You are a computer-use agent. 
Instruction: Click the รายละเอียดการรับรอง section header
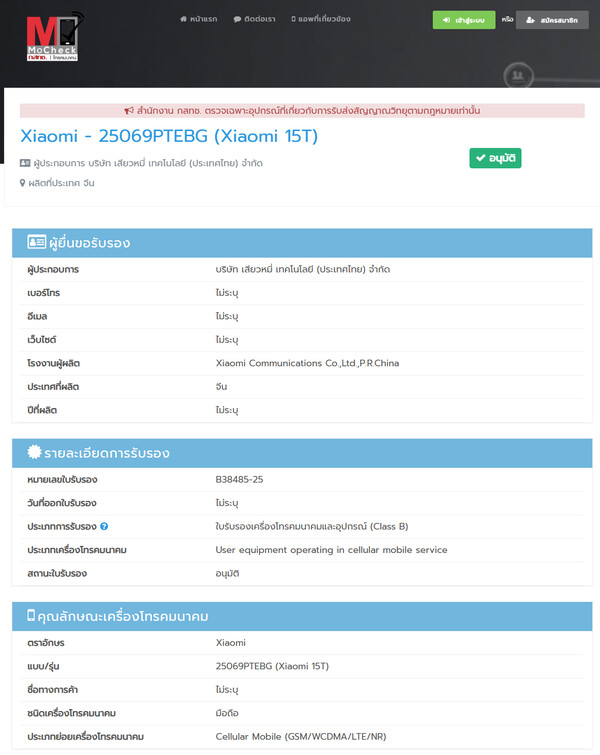tap(113, 453)
